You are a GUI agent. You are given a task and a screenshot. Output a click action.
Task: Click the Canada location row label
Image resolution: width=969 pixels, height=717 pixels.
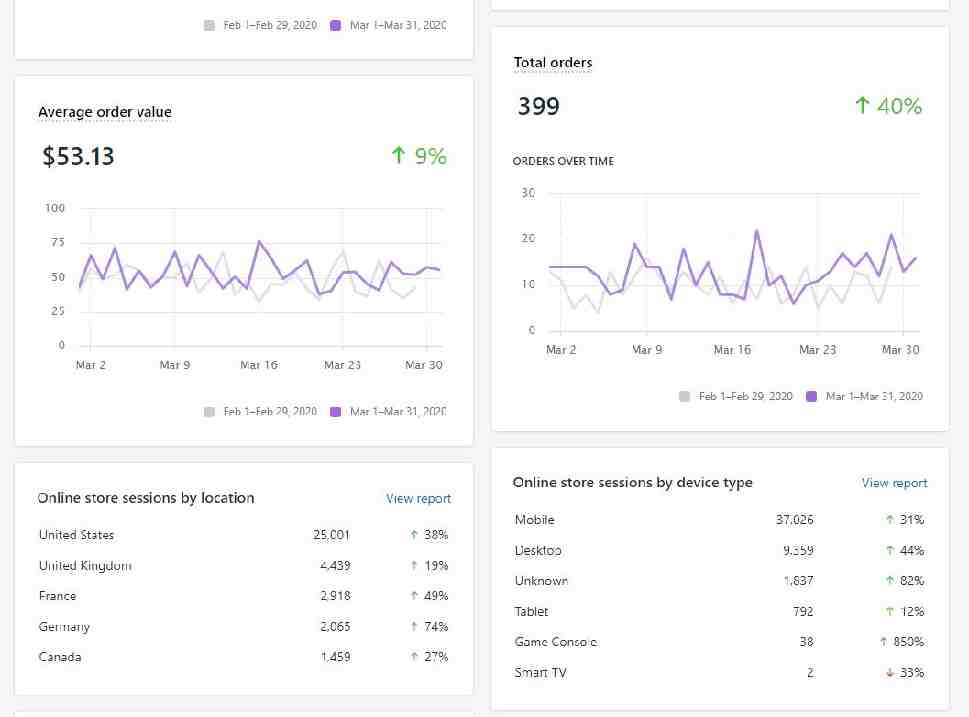60,657
